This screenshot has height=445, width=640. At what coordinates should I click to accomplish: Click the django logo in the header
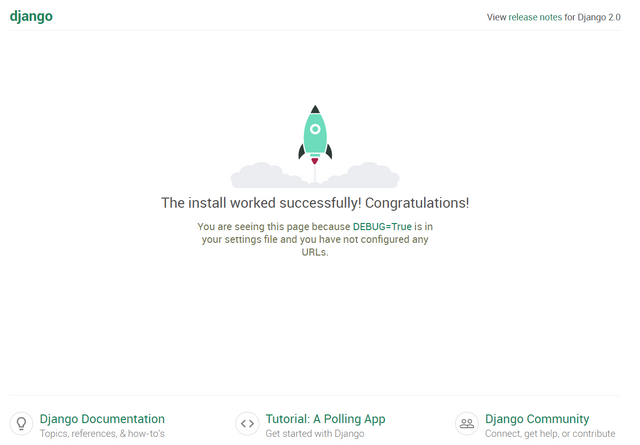(x=31, y=16)
